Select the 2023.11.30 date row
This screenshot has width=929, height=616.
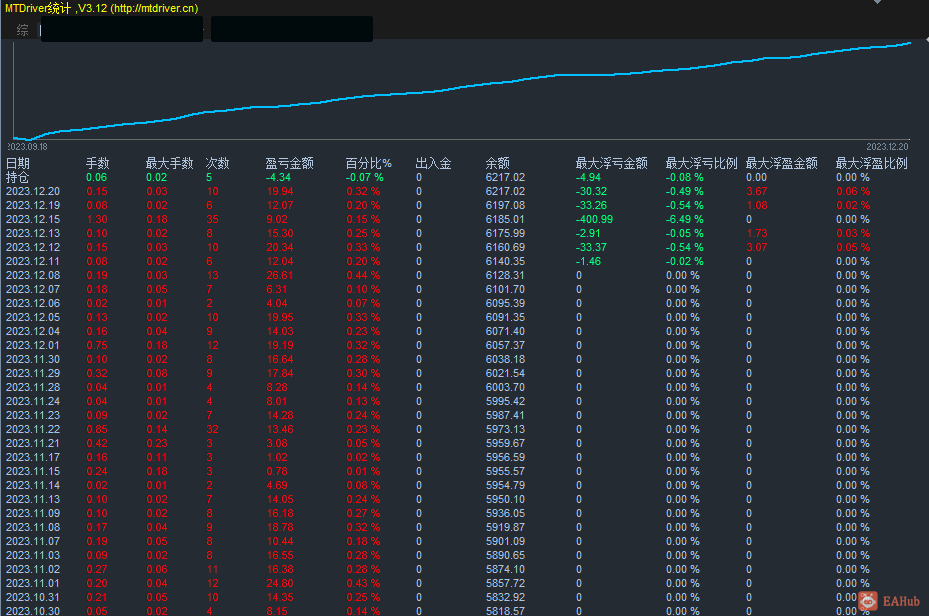(33, 360)
